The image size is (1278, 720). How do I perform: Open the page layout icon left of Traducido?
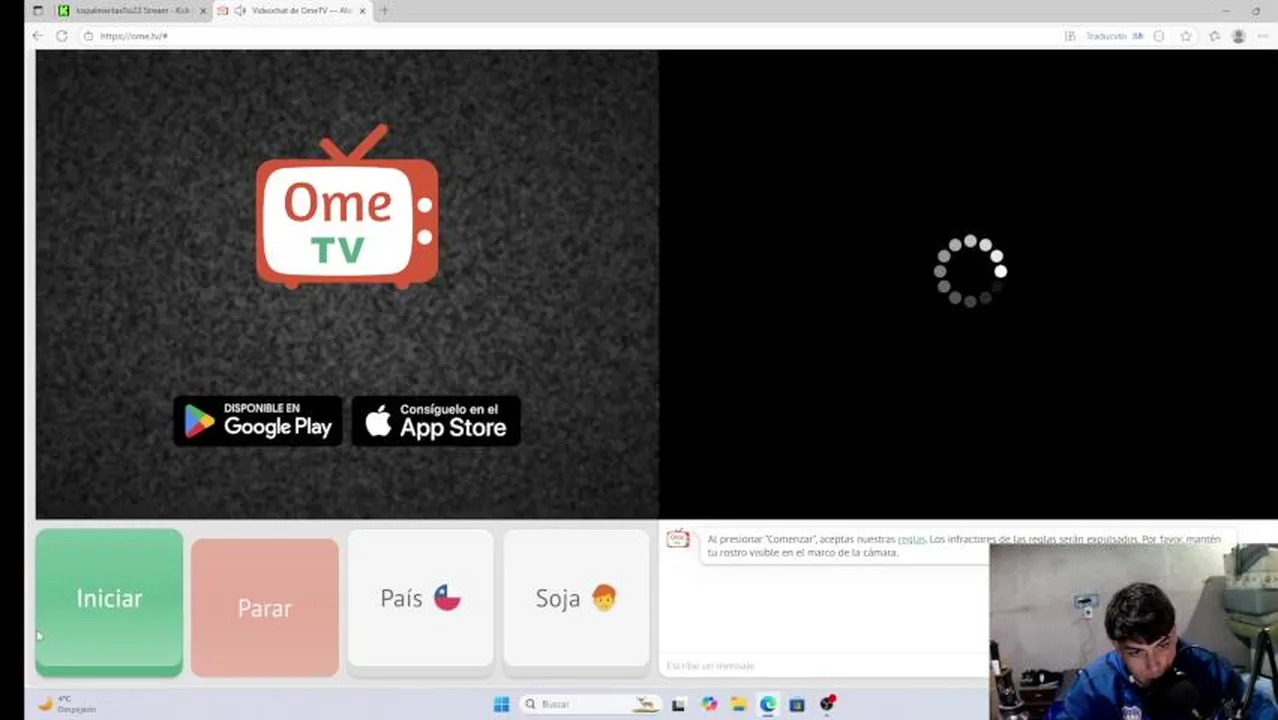[x=1070, y=36]
